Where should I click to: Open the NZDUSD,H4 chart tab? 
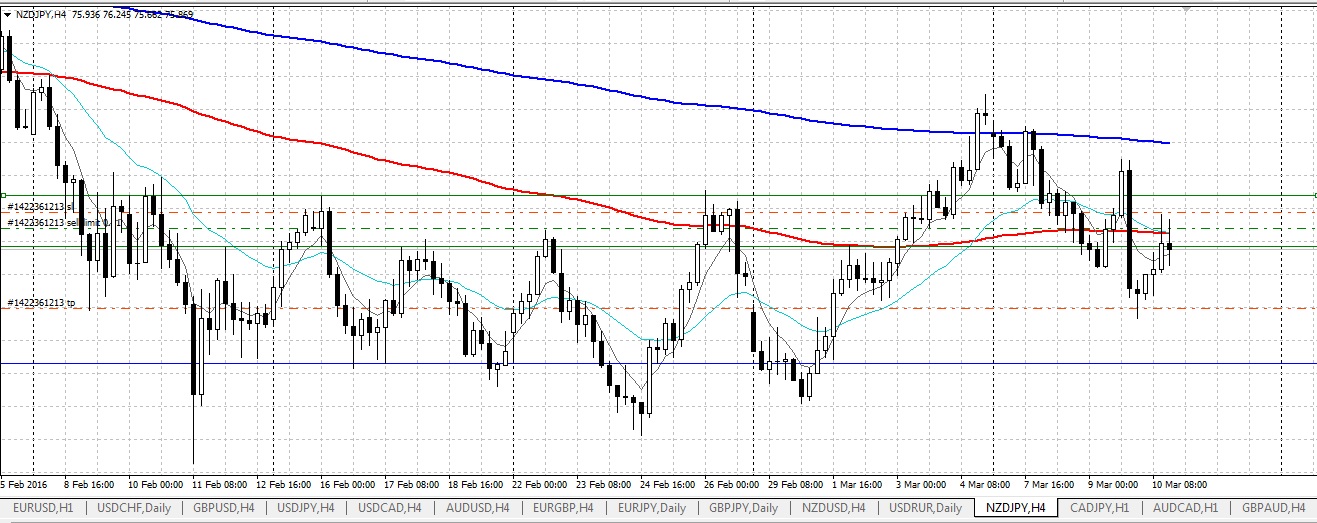[832, 508]
